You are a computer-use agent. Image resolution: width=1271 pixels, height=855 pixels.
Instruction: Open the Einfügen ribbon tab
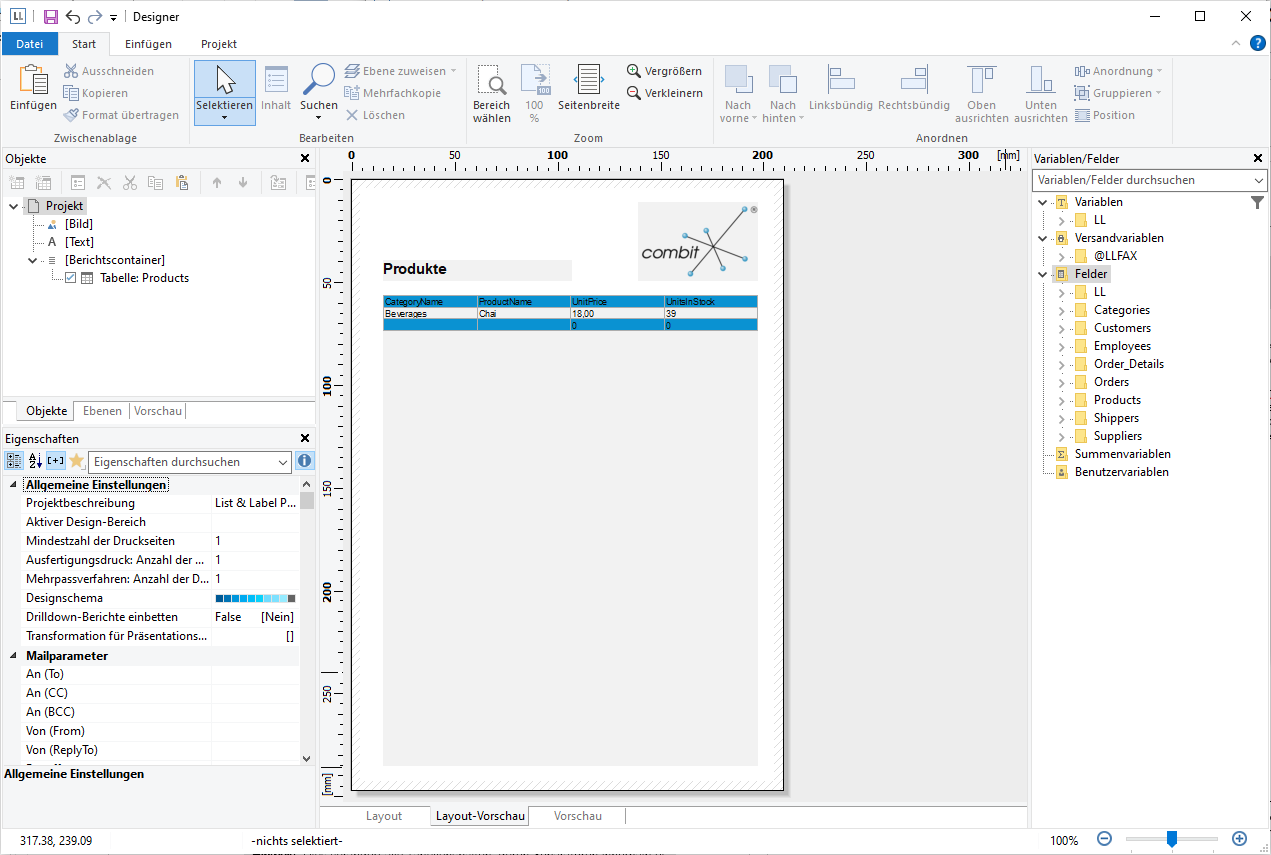point(148,44)
